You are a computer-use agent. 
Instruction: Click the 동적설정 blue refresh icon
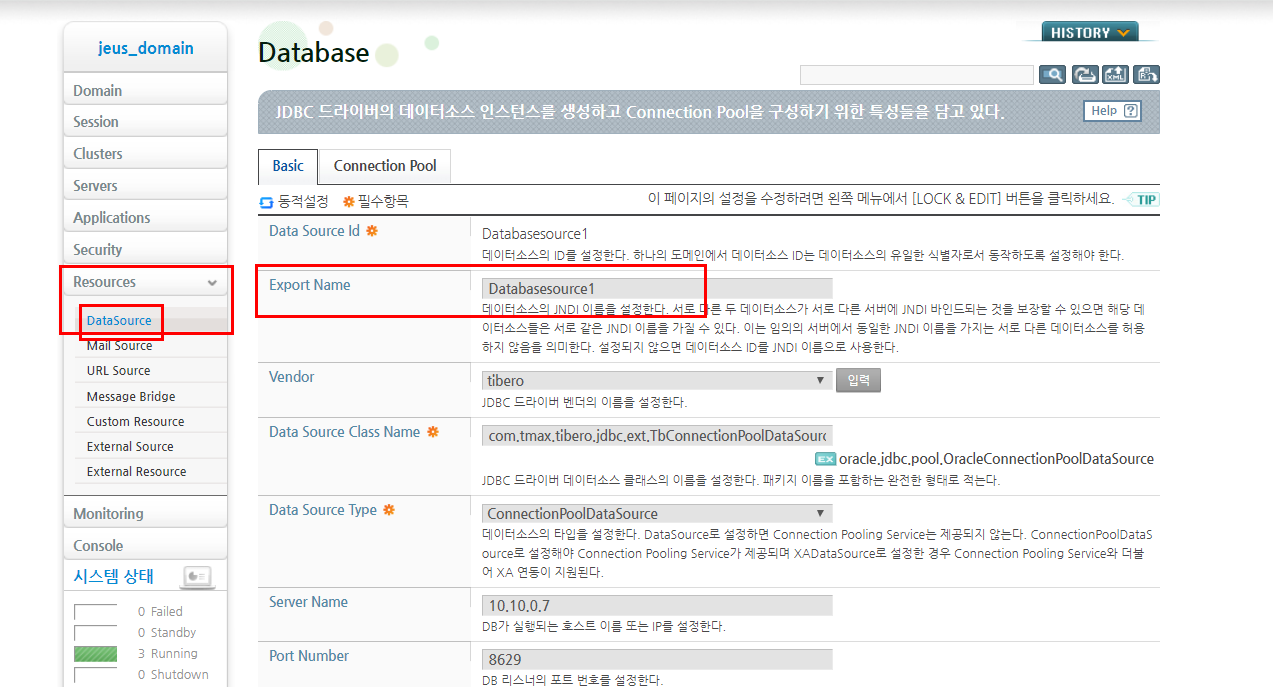pos(266,202)
